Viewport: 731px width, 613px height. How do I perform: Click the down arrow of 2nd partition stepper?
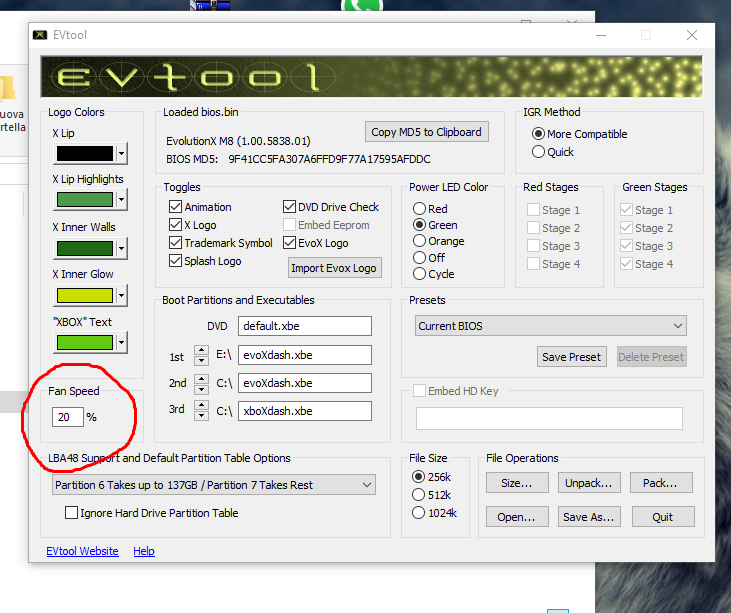(201, 389)
